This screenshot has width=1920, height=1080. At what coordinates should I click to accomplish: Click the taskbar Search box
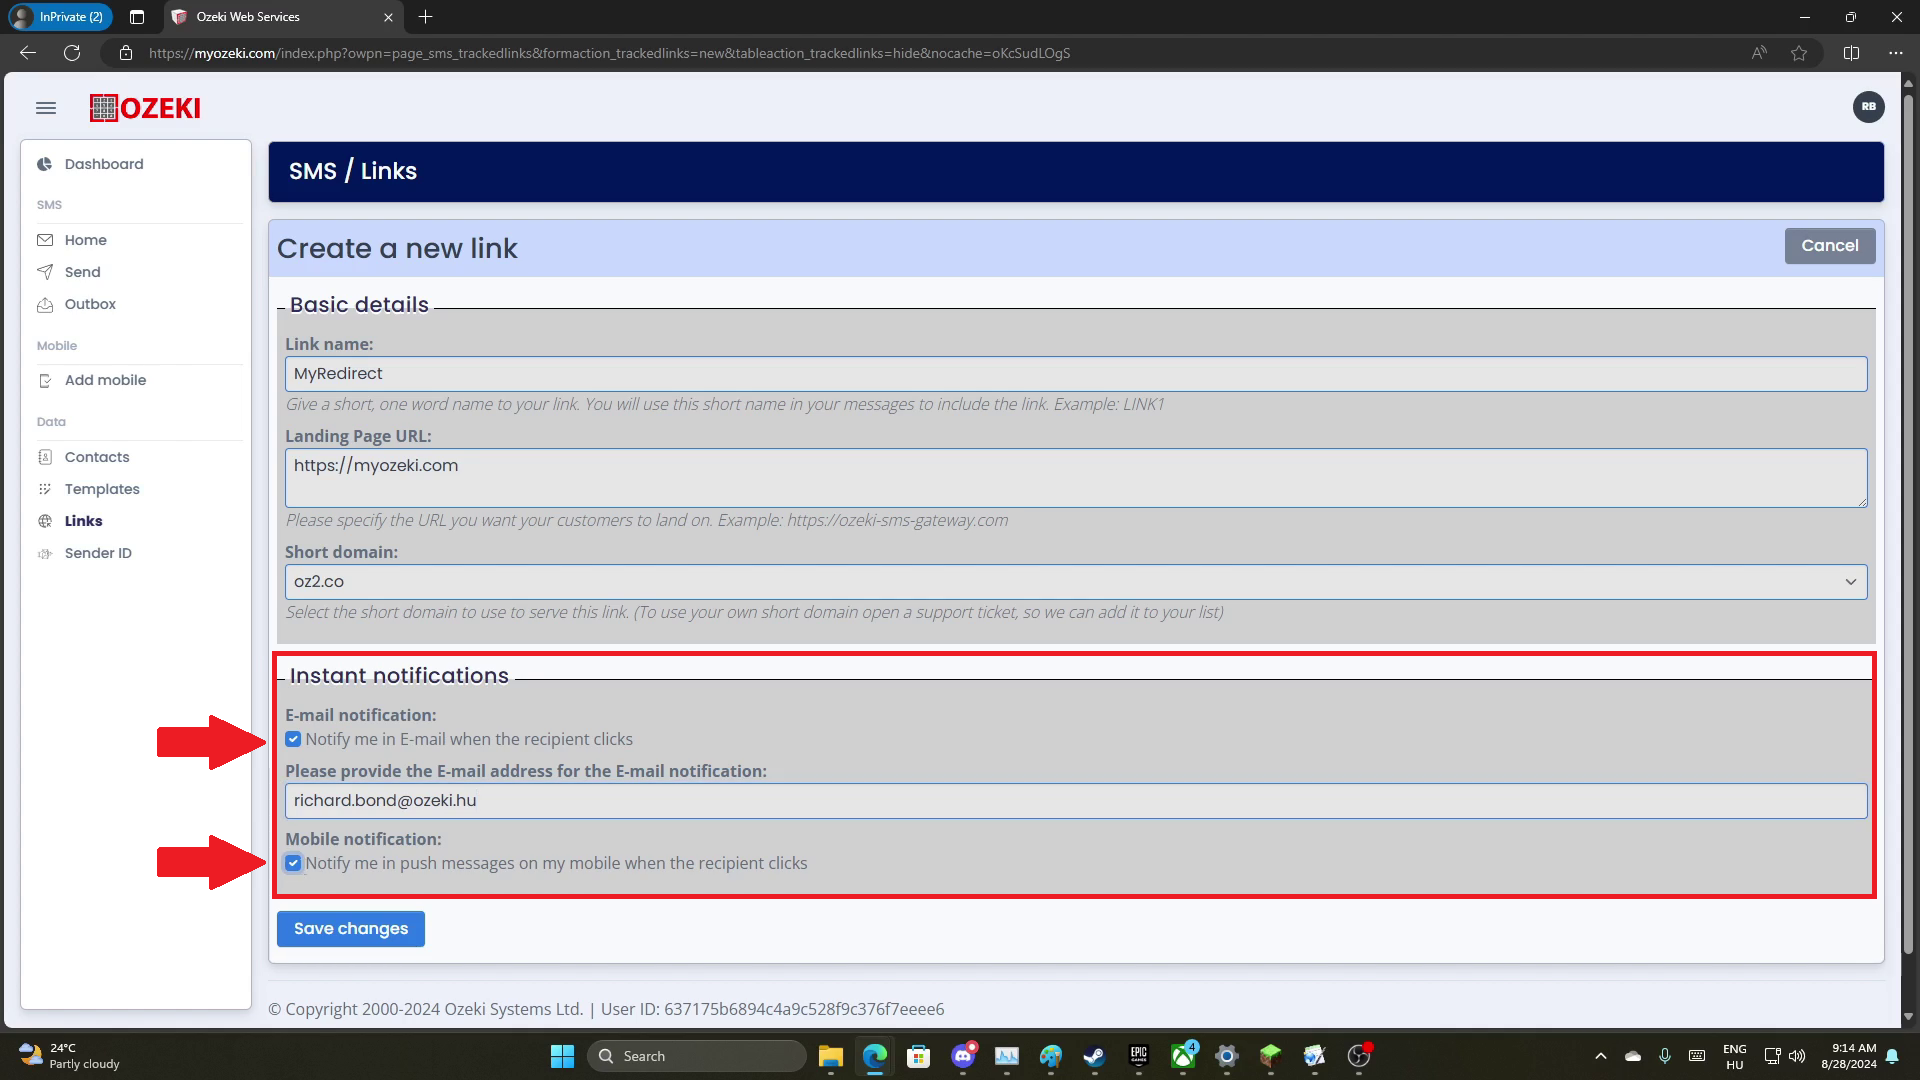(x=697, y=1056)
